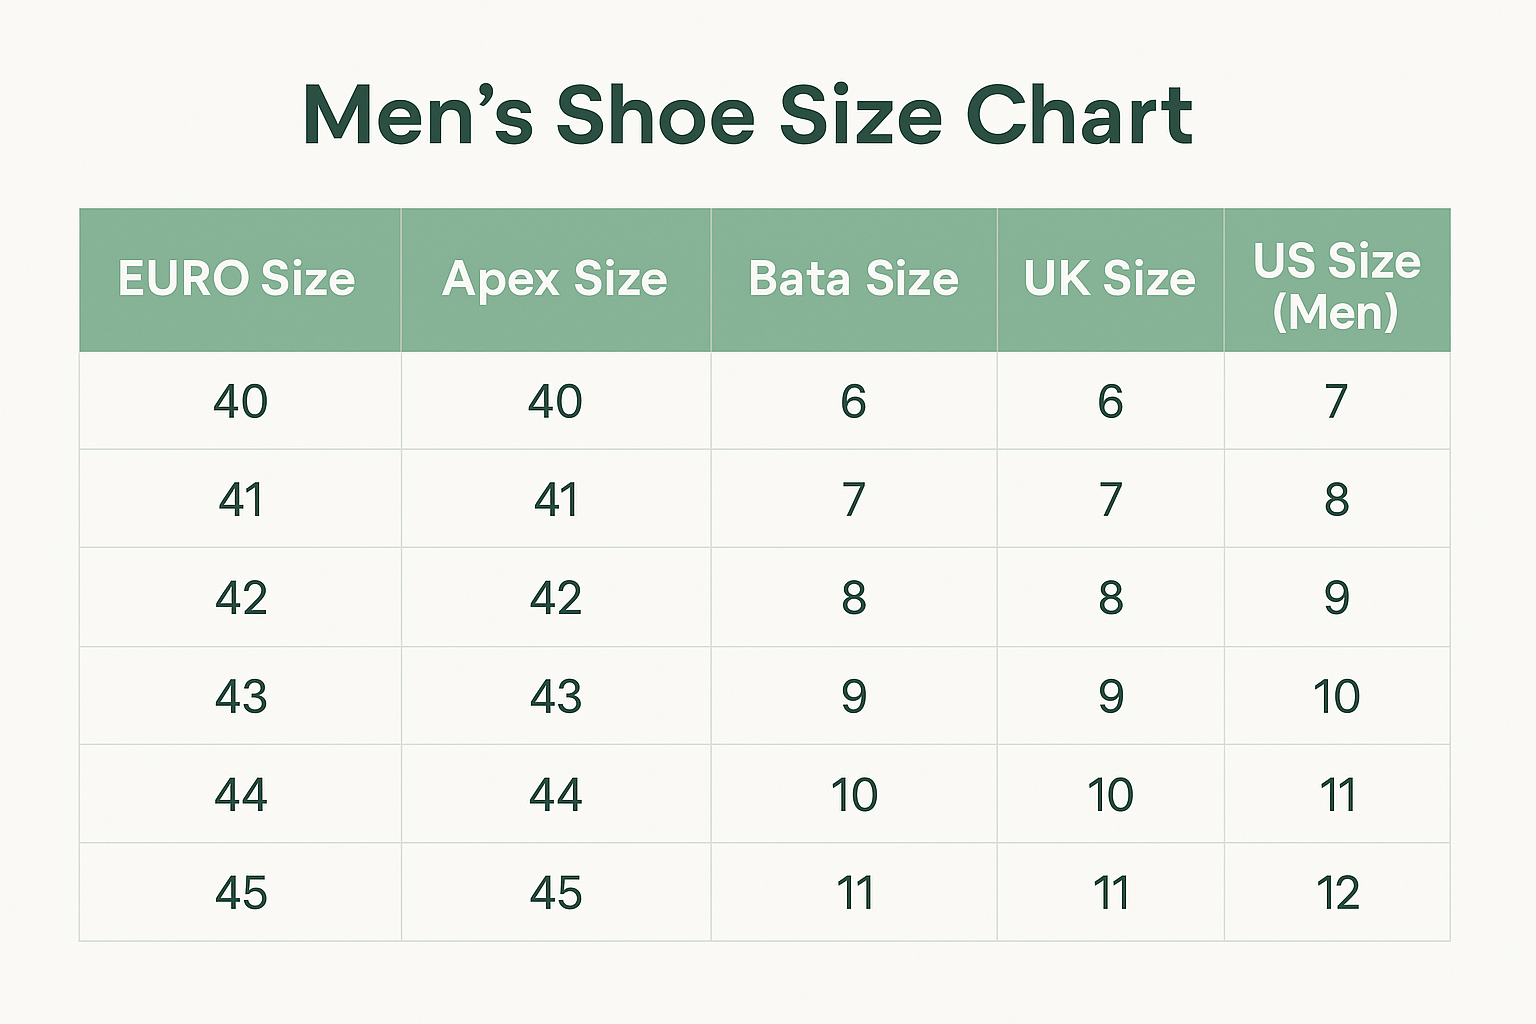The height and width of the screenshot is (1024, 1536).
Task: Select the US Size (Men) header
Action: [x=1337, y=280]
